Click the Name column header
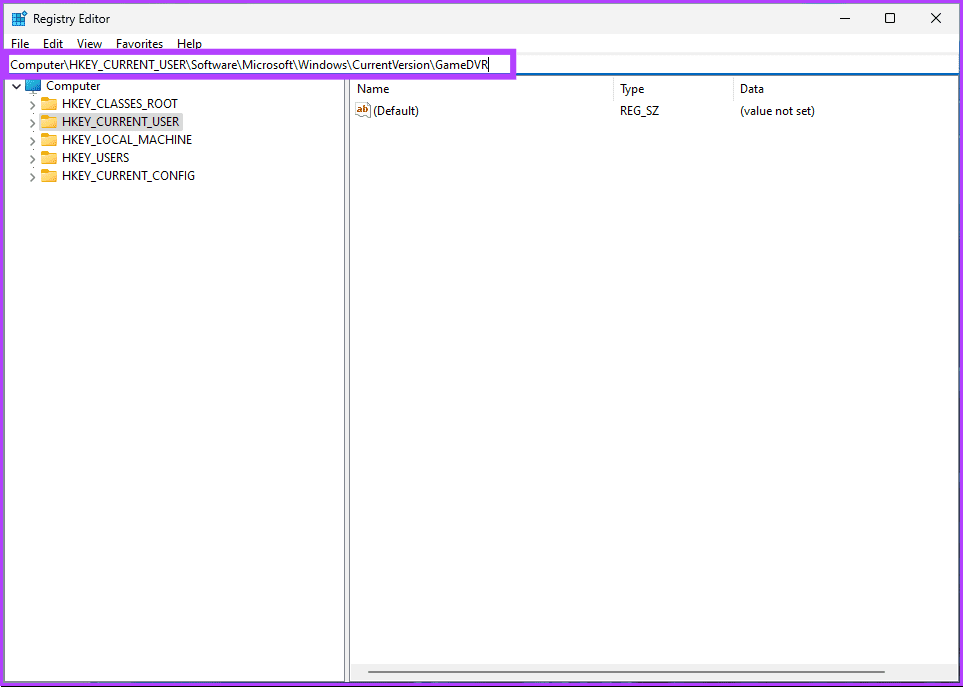963x687 pixels. coord(482,89)
